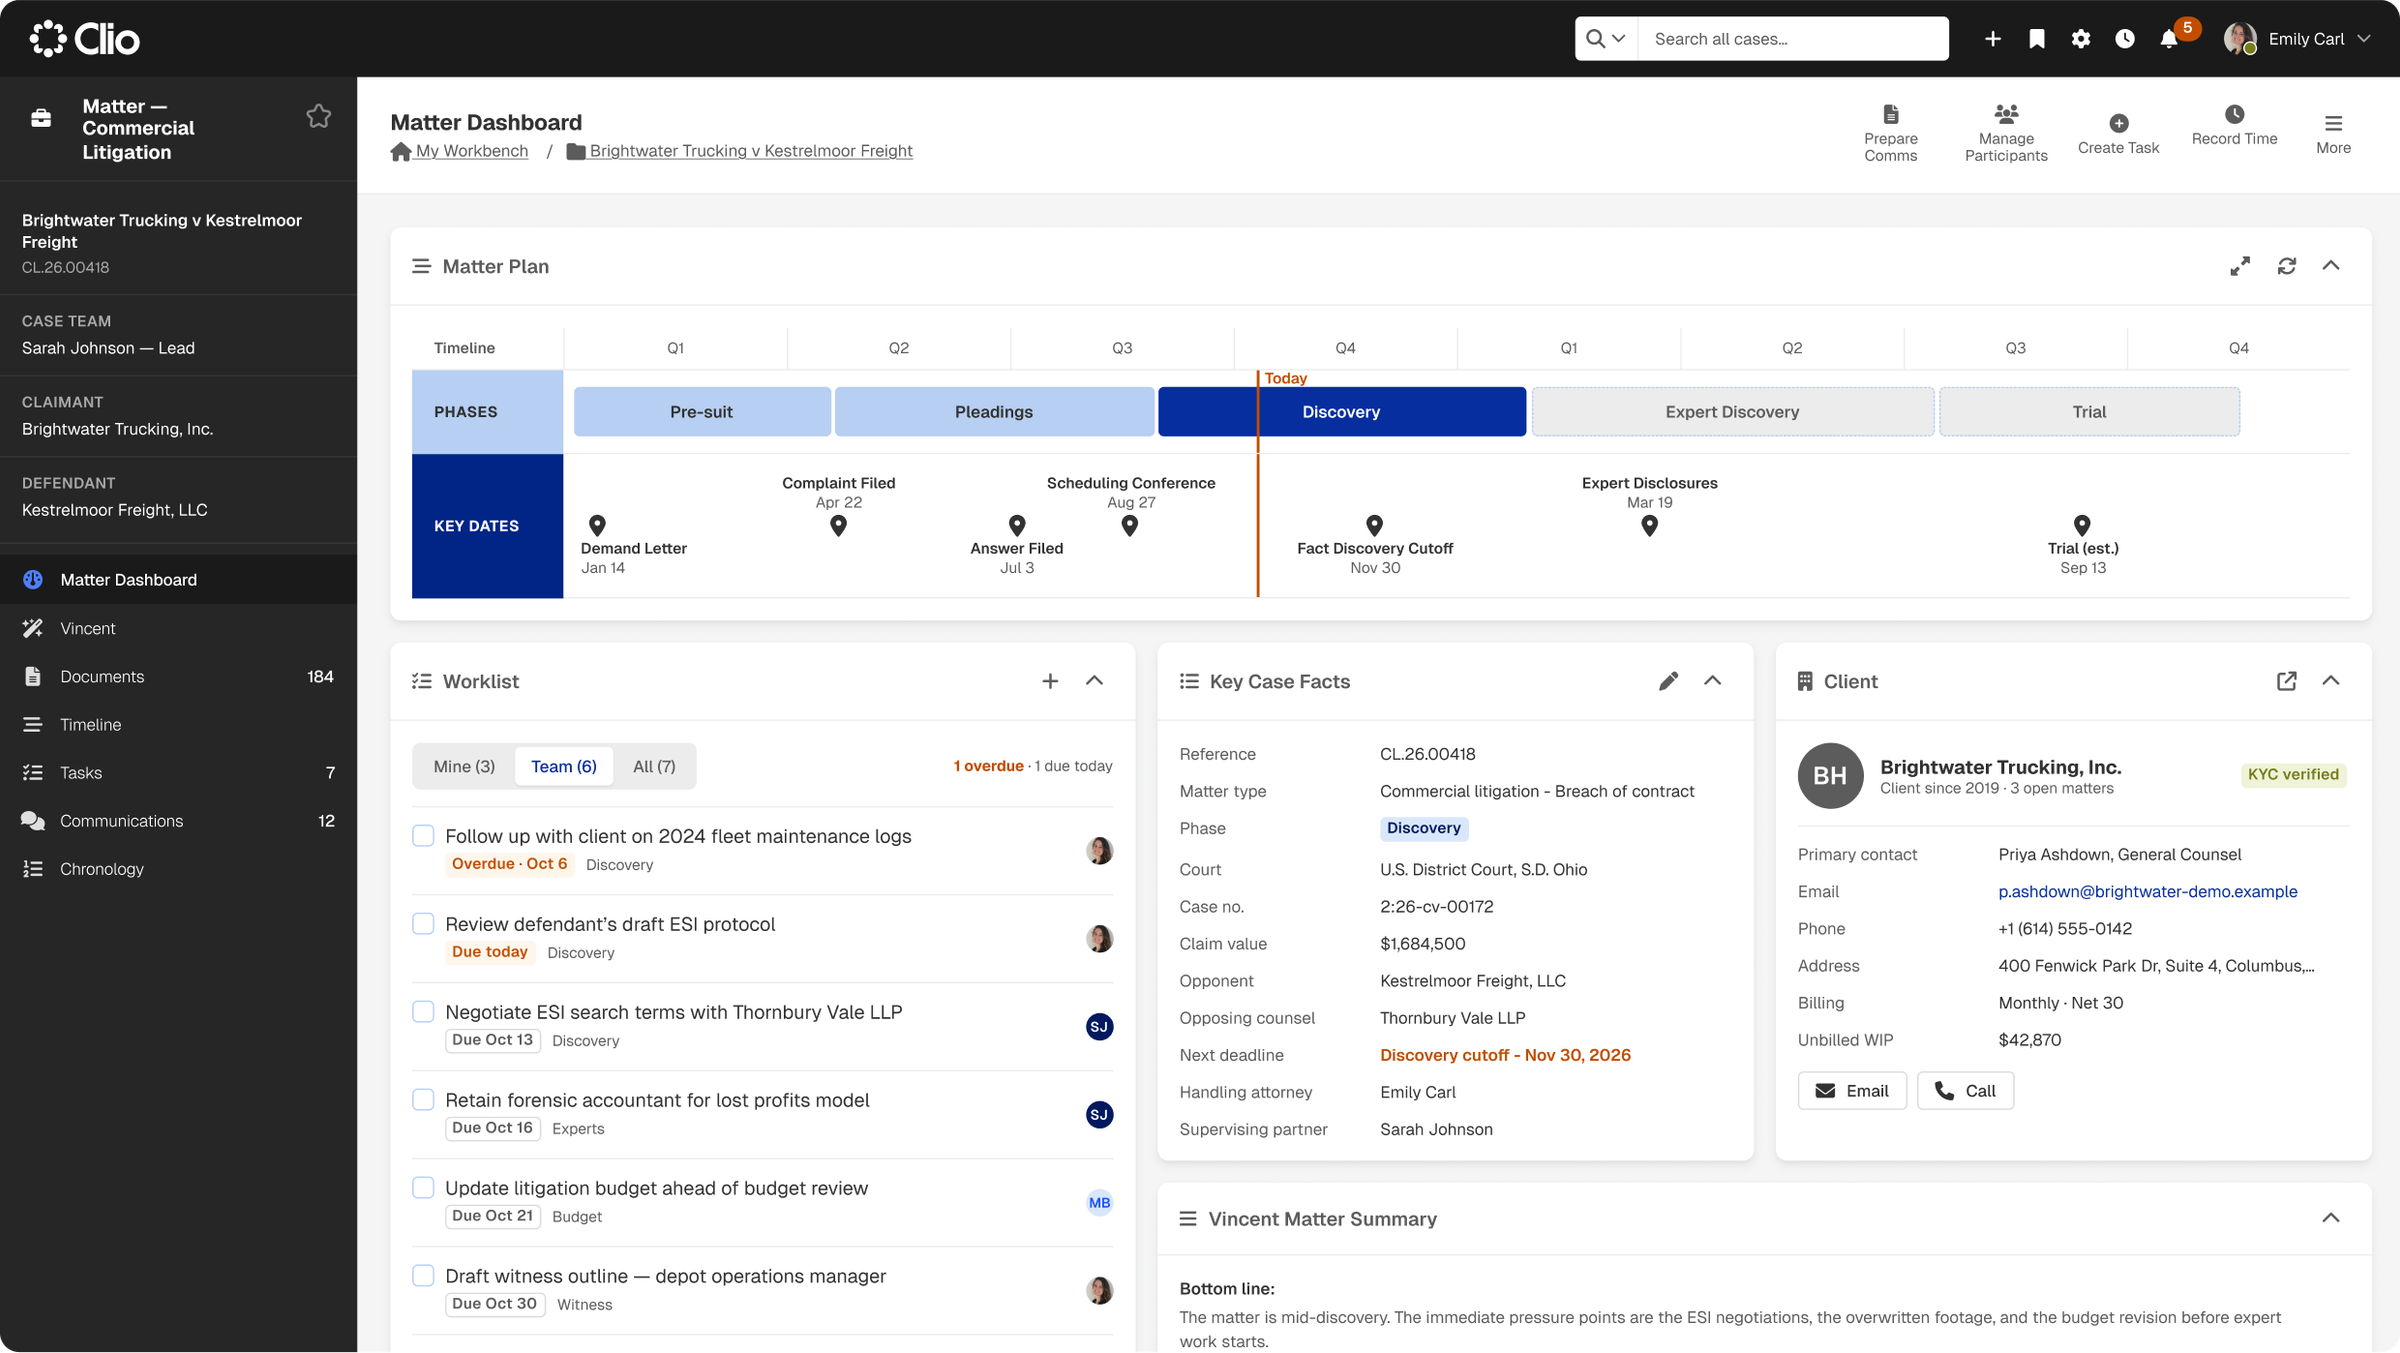The height and width of the screenshot is (1353, 2400).
Task: Collapse the Client panel
Action: 2330,681
